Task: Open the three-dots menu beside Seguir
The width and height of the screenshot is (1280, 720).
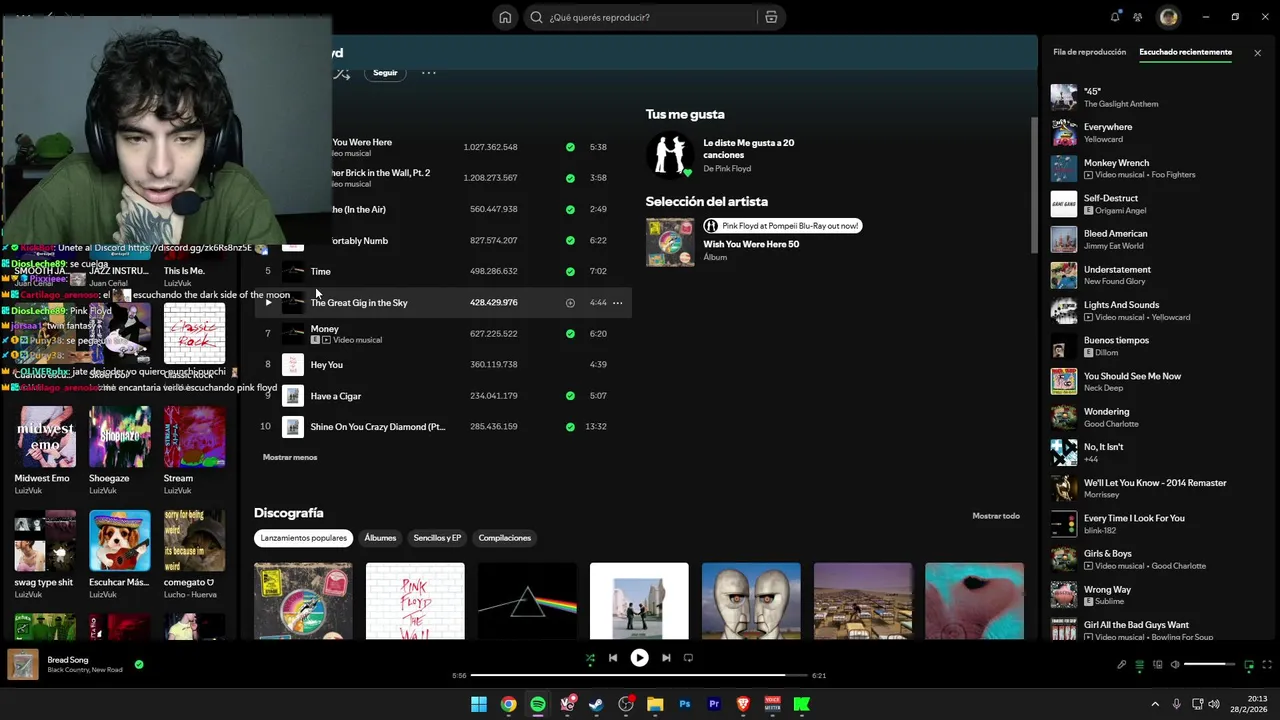Action: 429,73
